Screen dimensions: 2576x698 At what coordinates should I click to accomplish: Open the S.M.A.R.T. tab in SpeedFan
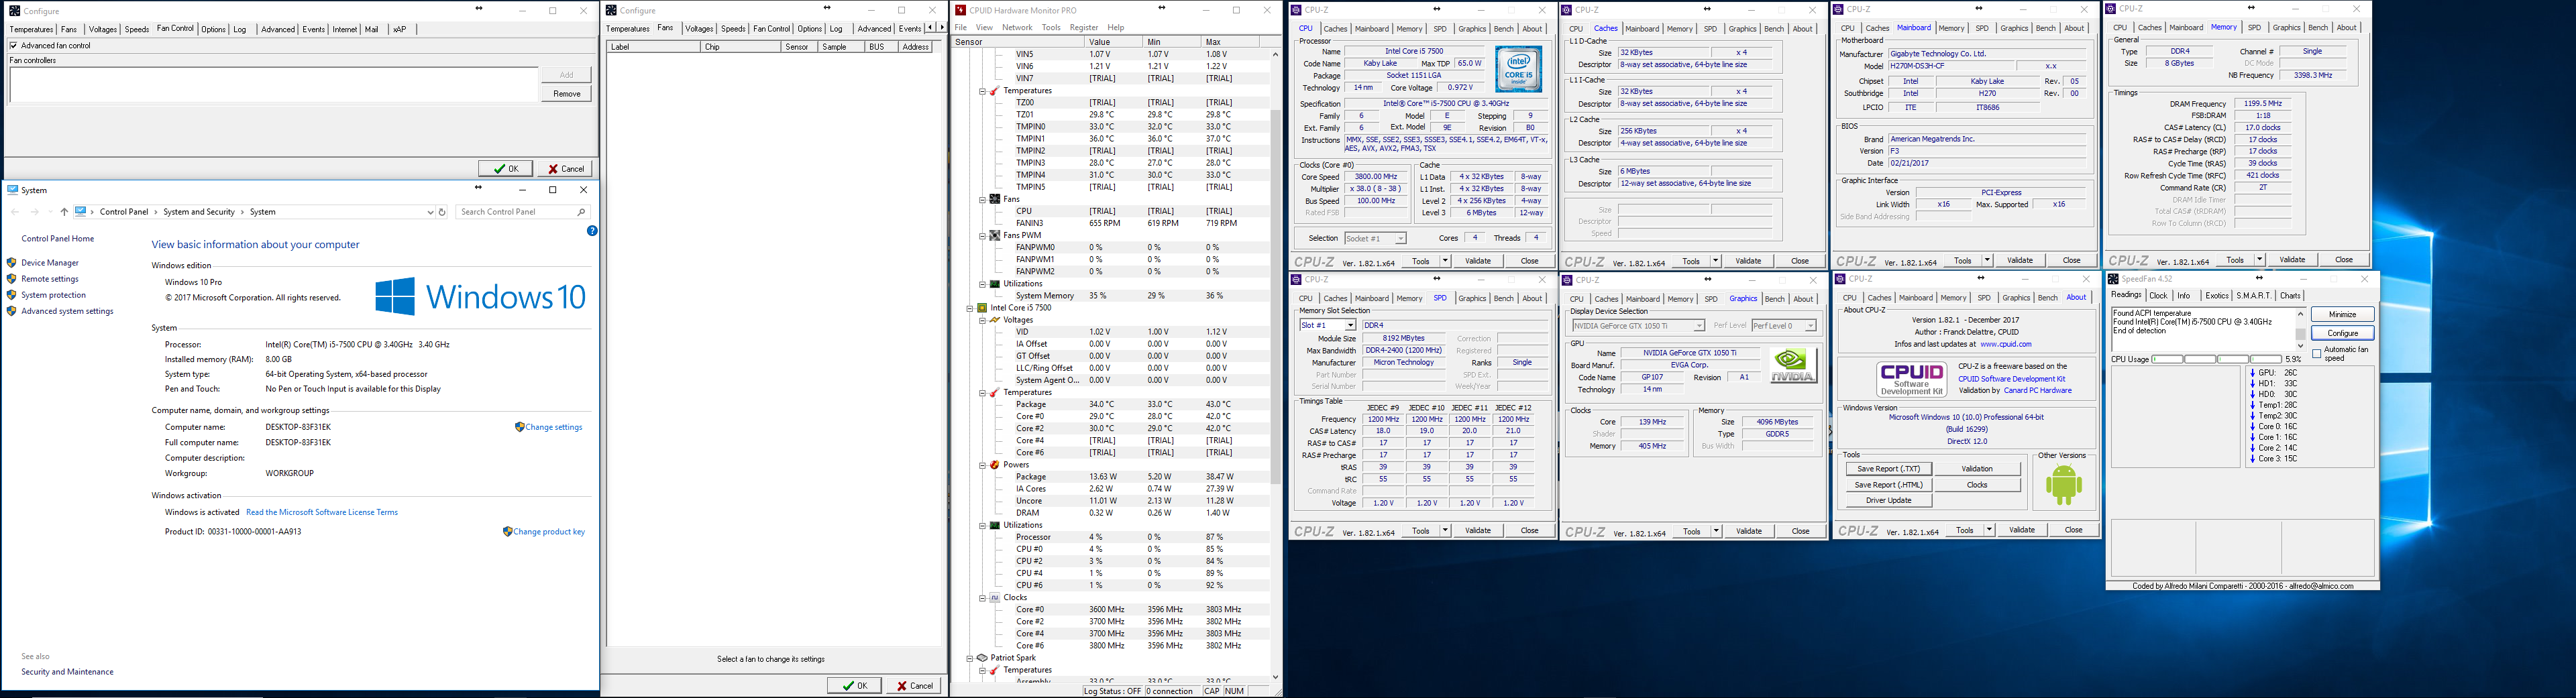2253,296
